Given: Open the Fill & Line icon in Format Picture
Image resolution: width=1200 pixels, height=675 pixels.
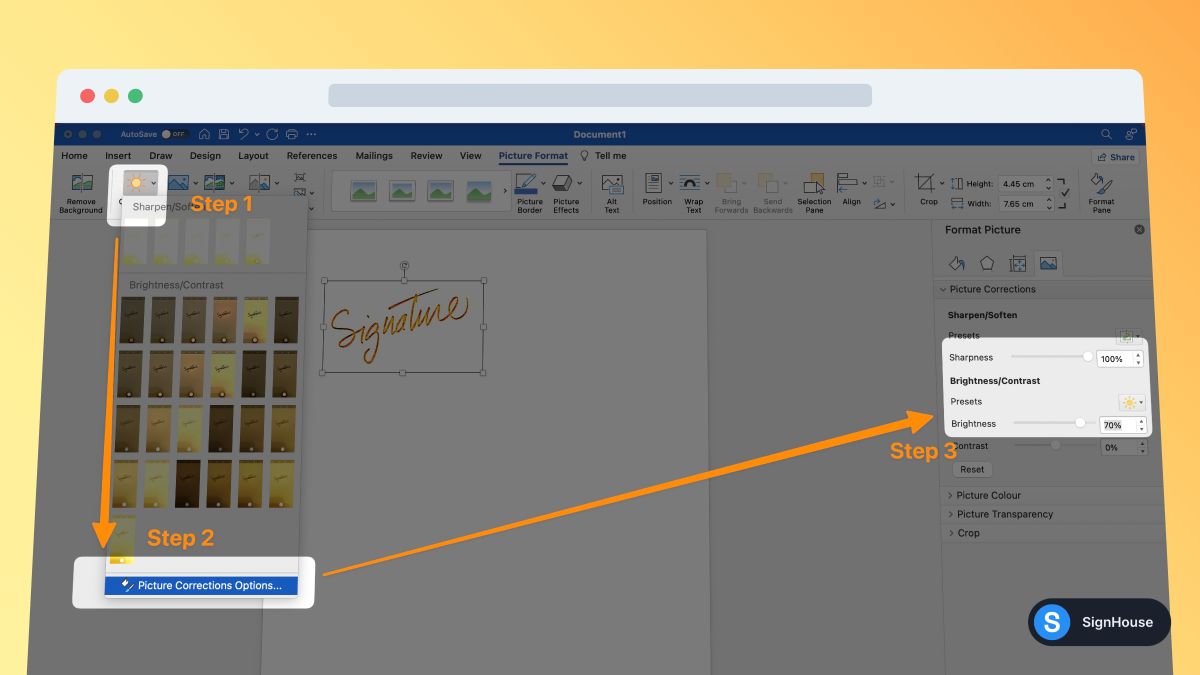Looking at the screenshot, I should (956, 263).
